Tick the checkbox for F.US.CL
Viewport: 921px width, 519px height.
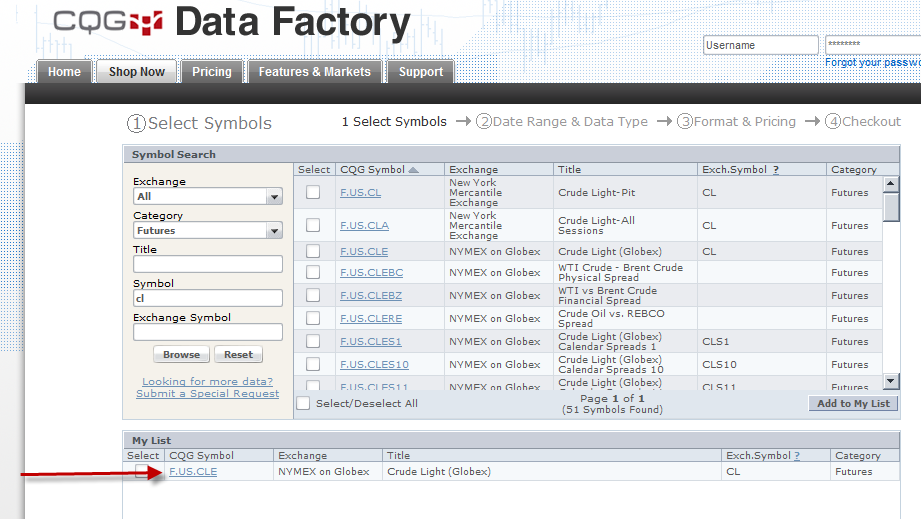click(x=313, y=192)
